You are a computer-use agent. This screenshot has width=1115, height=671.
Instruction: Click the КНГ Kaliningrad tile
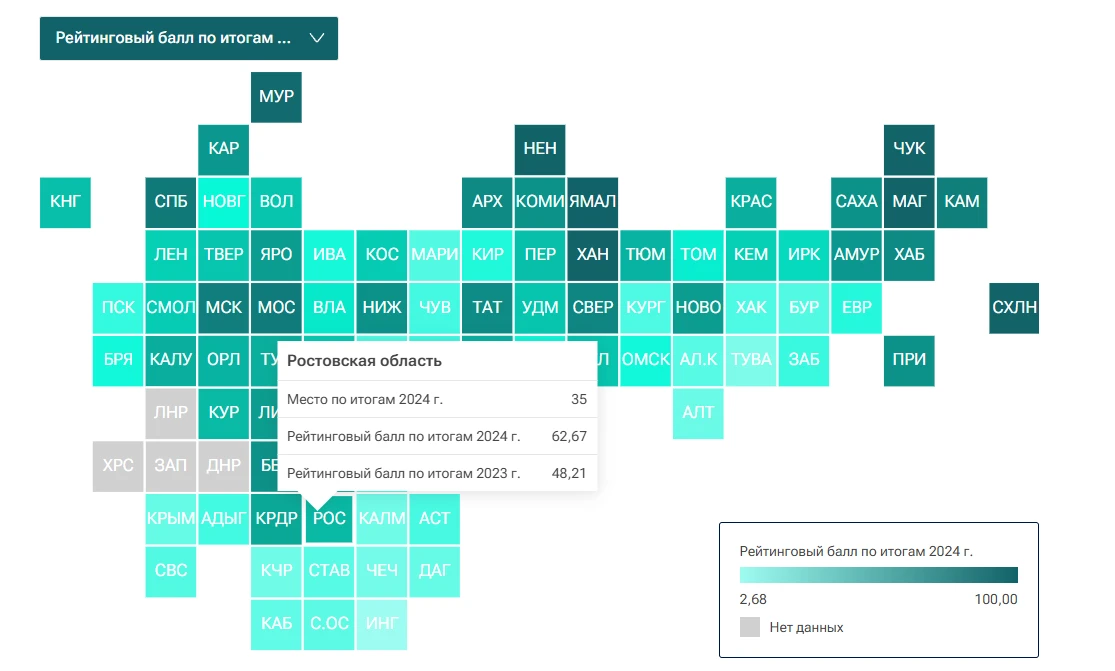[65, 202]
